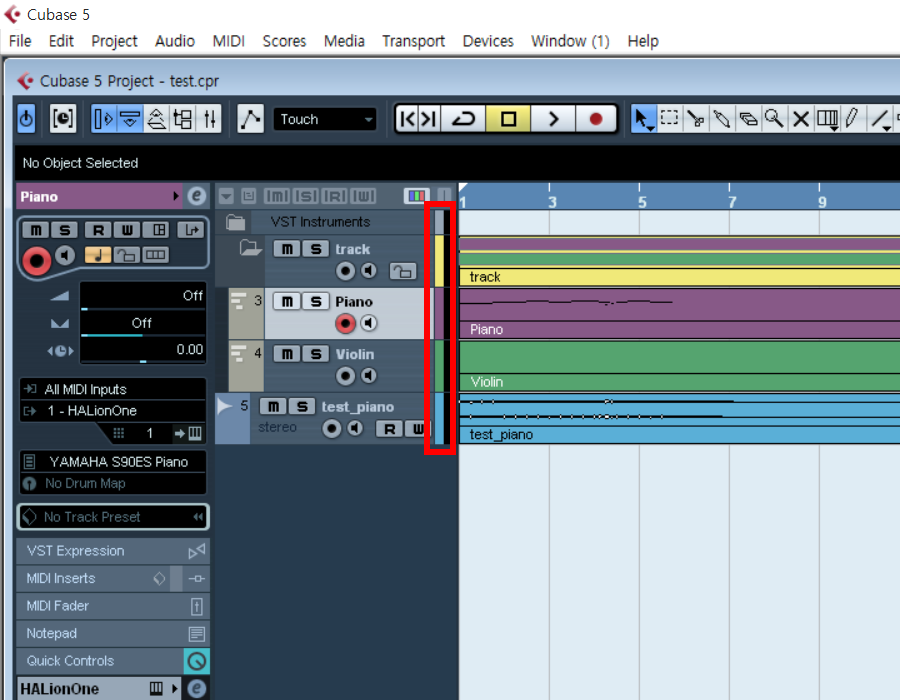Viewport: 900px width, 700px height.
Task: Solo the folder track named track
Action: tap(316, 249)
